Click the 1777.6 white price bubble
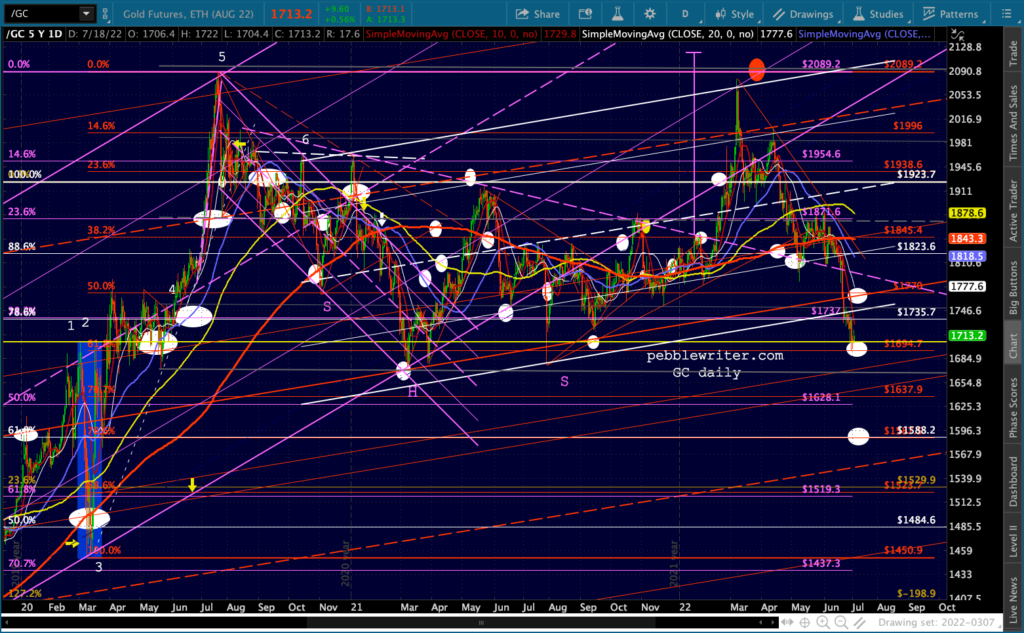This screenshot has width=1024, height=633. 967,286
